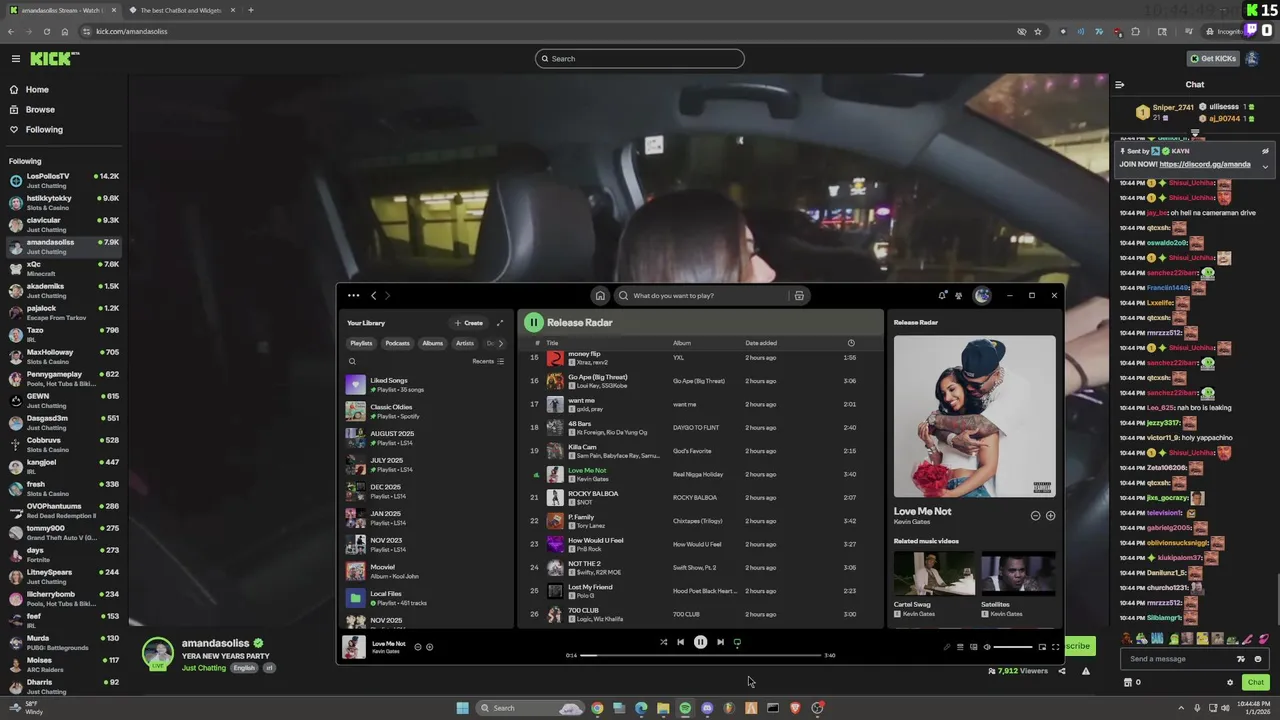The width and height of the screenshot is (1280, 720).
Task: Open pinned discord.gg/amanda link
Action: pyautogui.click(x=1205, y=164)
